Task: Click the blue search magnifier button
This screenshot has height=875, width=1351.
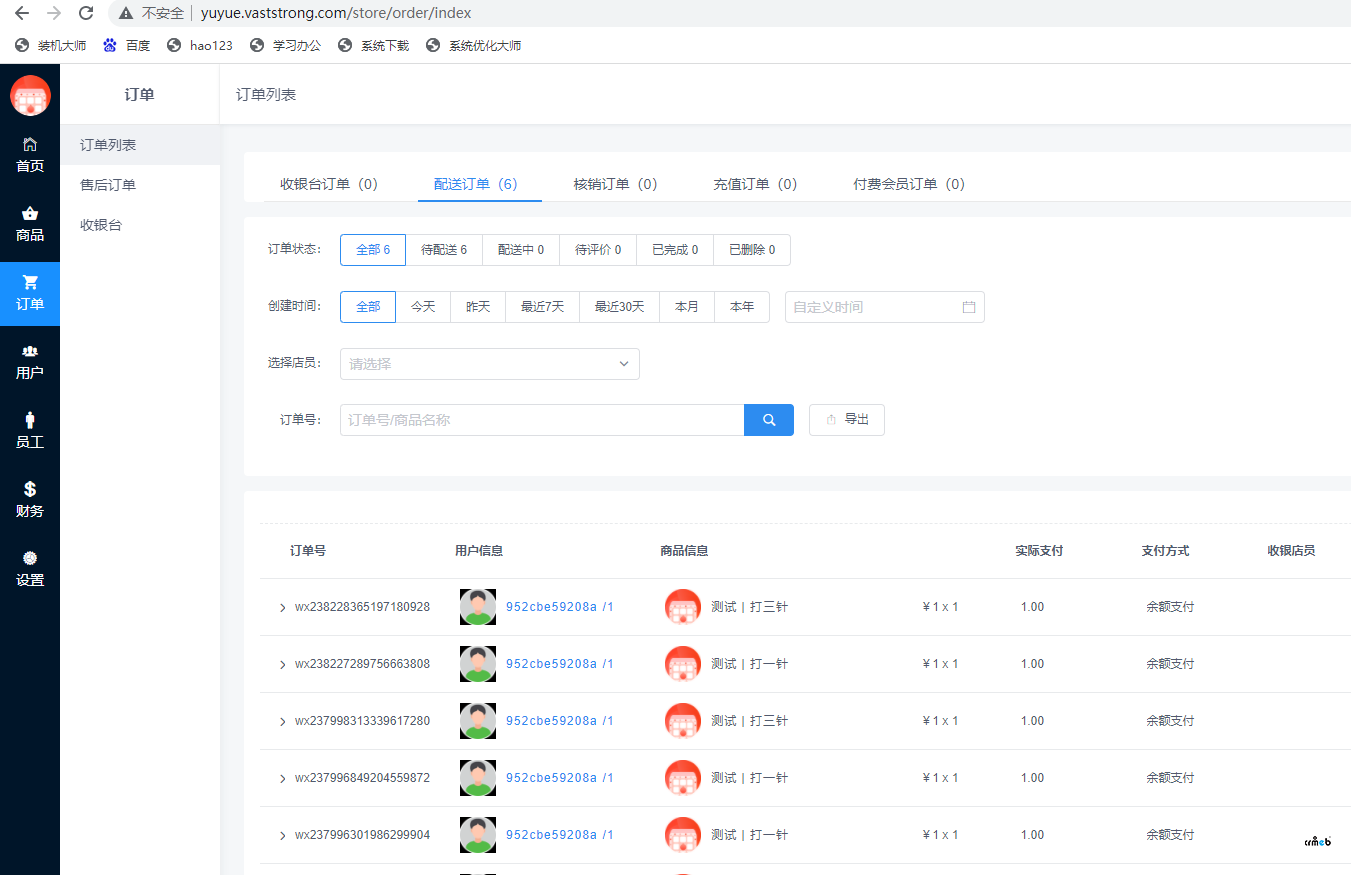Action: pos(769,420)
